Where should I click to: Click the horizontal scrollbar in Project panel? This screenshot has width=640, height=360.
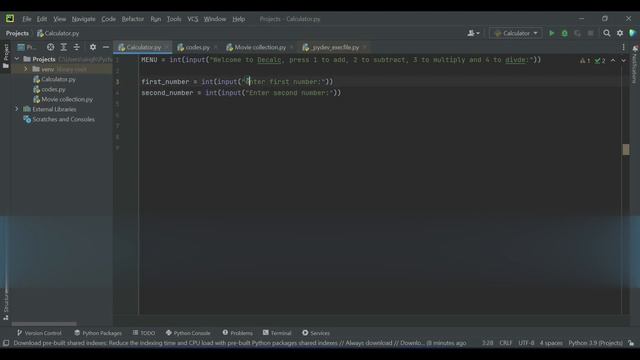[44, 324]
